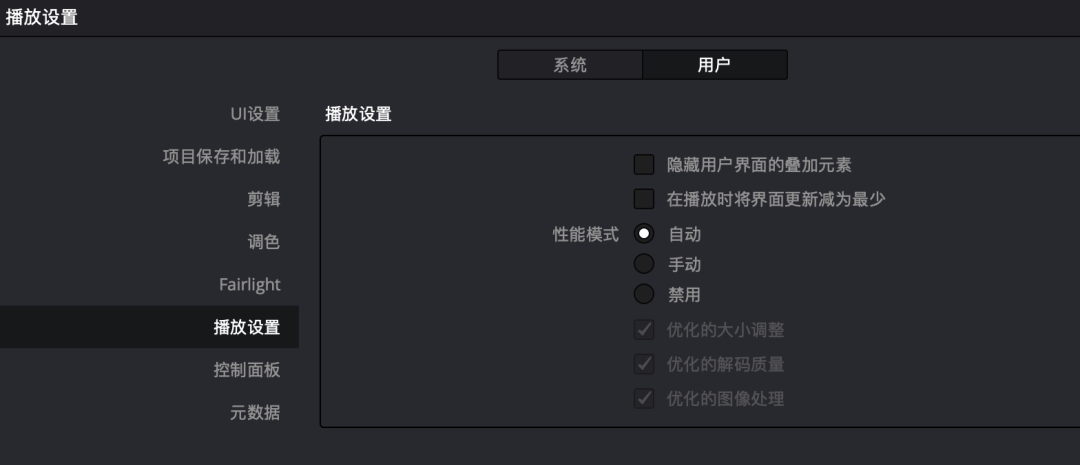The image size is (1080, 465).
Task: Enable 隐藏用户界面的叠加元素 checkbox
Action: tap(644, 165)
